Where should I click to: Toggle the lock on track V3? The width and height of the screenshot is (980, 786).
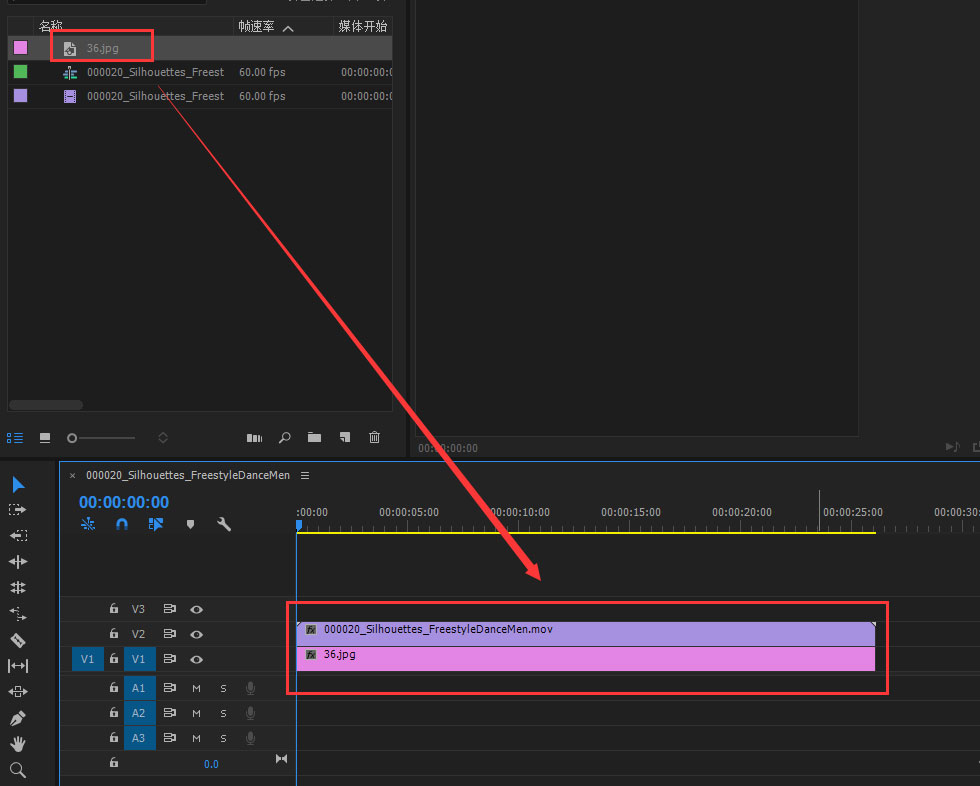tap(114, 609)
